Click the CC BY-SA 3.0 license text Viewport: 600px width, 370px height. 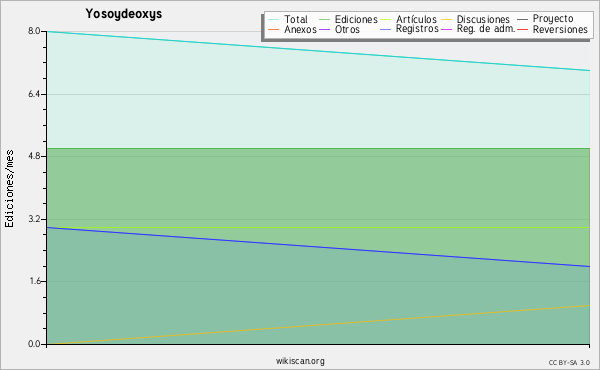pos(569,363)
